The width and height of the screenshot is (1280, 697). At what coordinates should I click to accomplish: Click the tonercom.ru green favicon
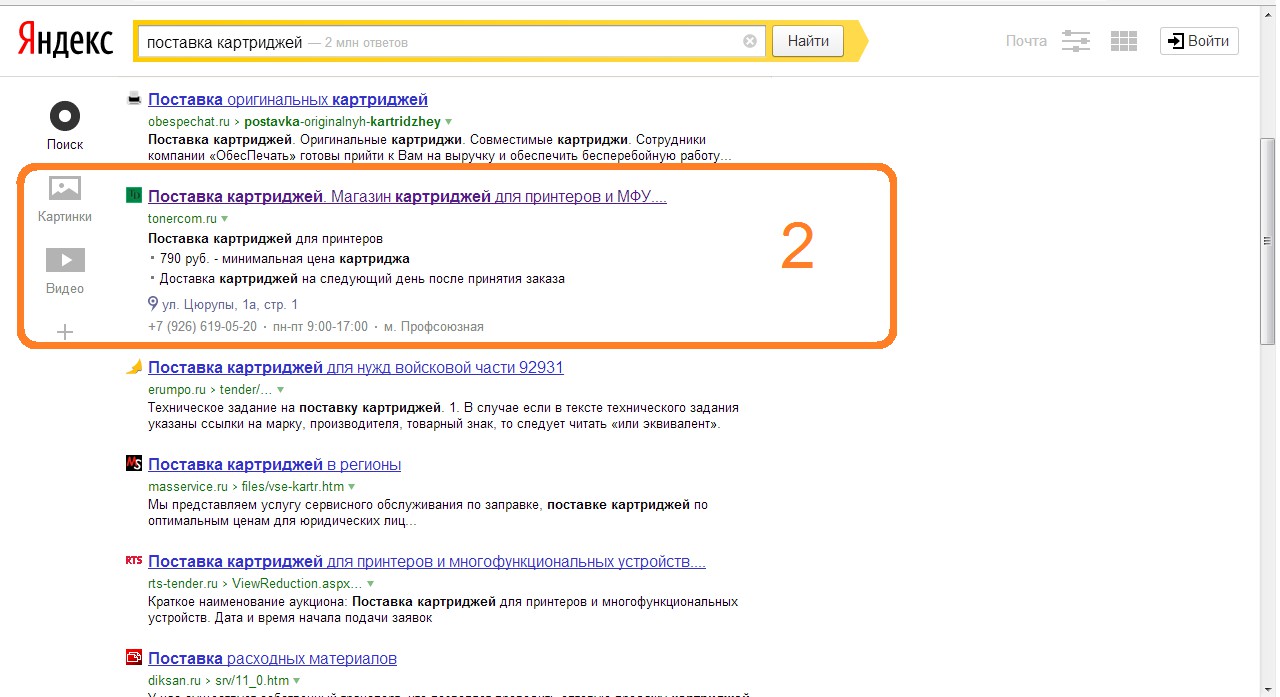134,195
